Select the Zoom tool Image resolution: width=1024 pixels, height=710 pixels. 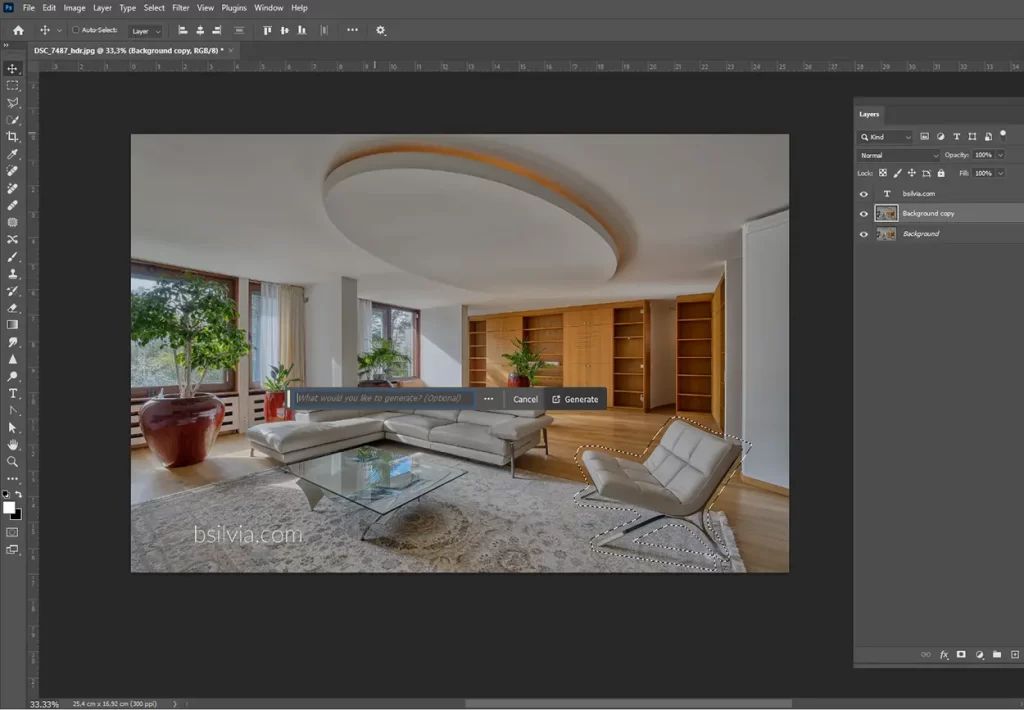click(x=12, y=461)
